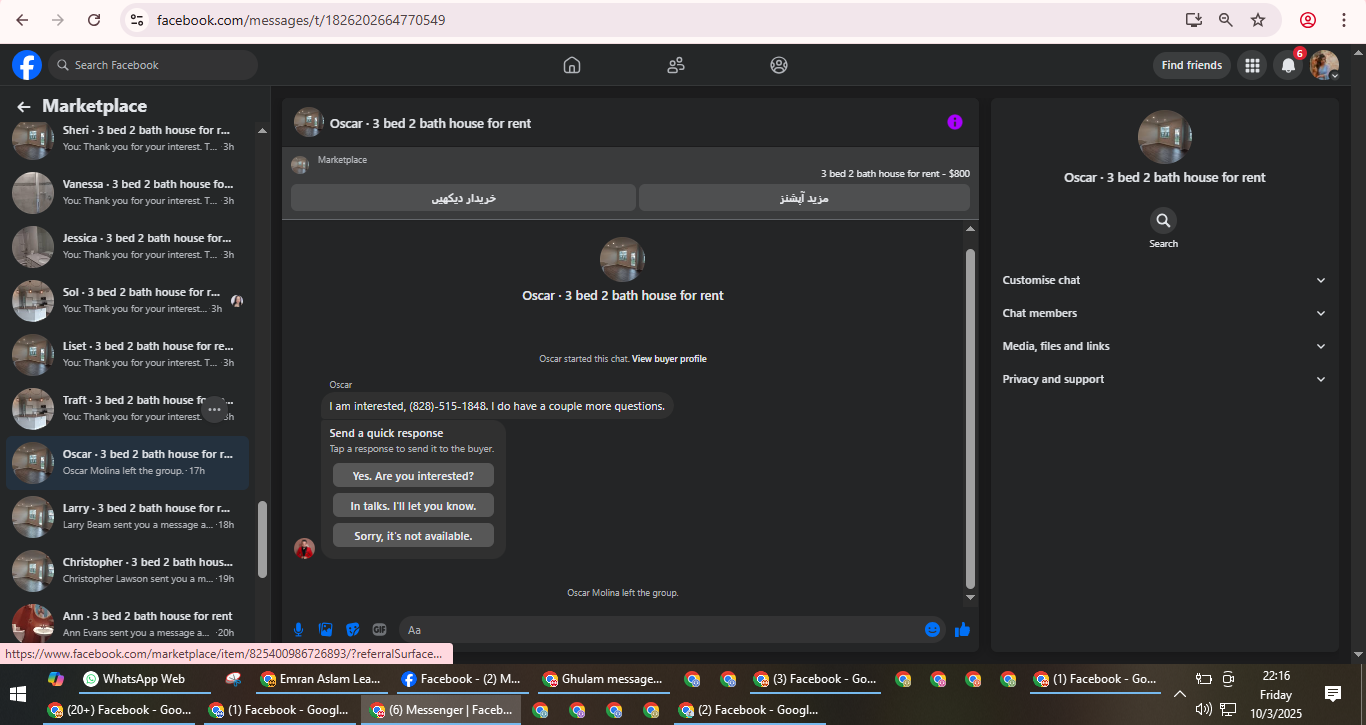Screen dimensions: 1366x725
Task: Open Windows notification center icon
Action: 1332,694
